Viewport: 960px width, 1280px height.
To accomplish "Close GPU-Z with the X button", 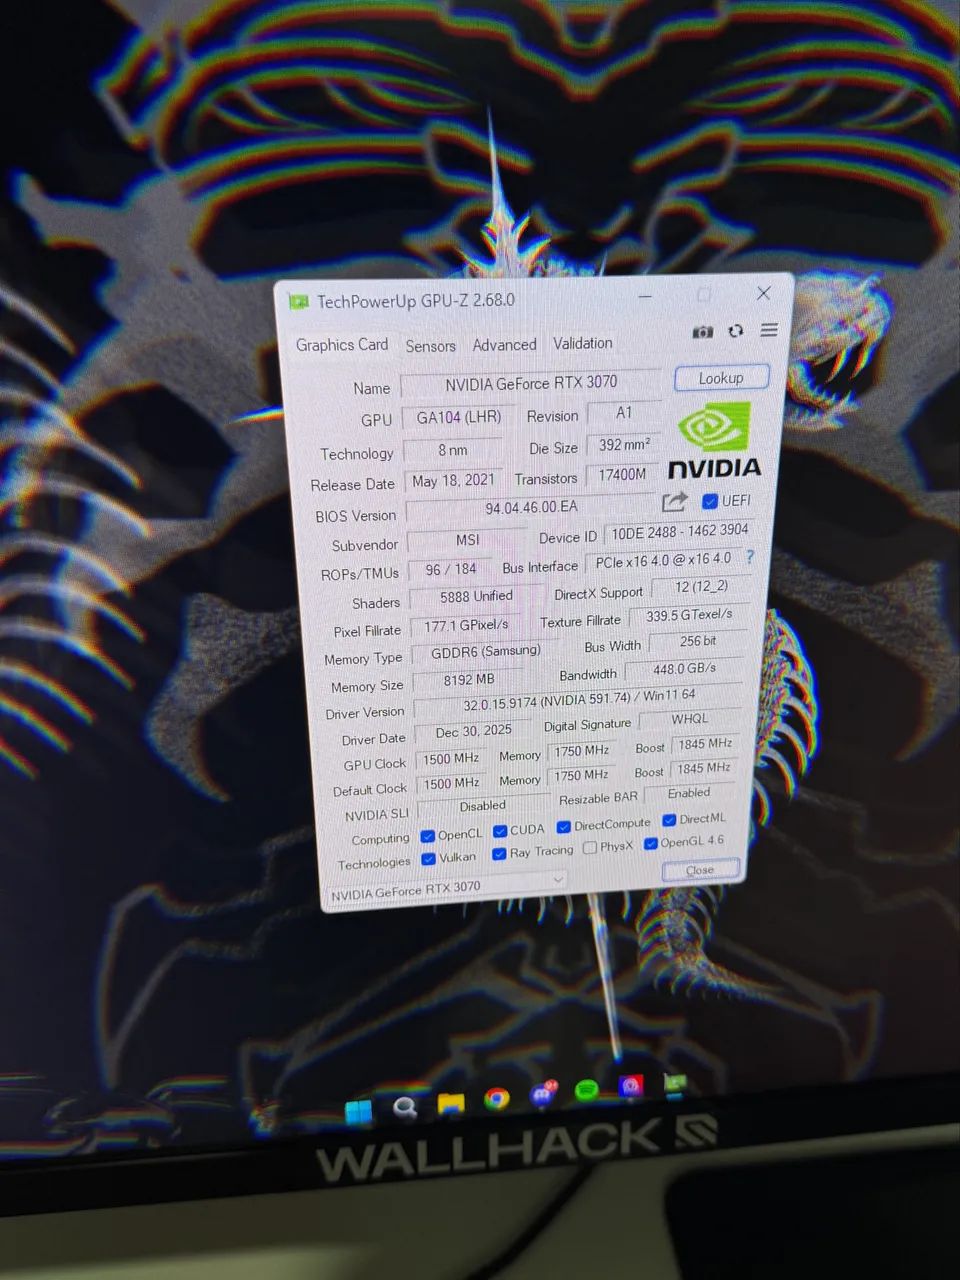I will (764, 293).
